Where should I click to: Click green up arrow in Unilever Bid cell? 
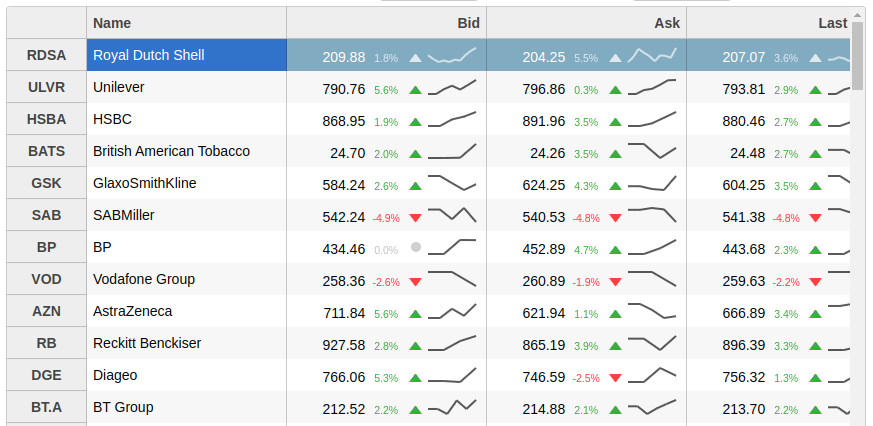coord(416,90)
